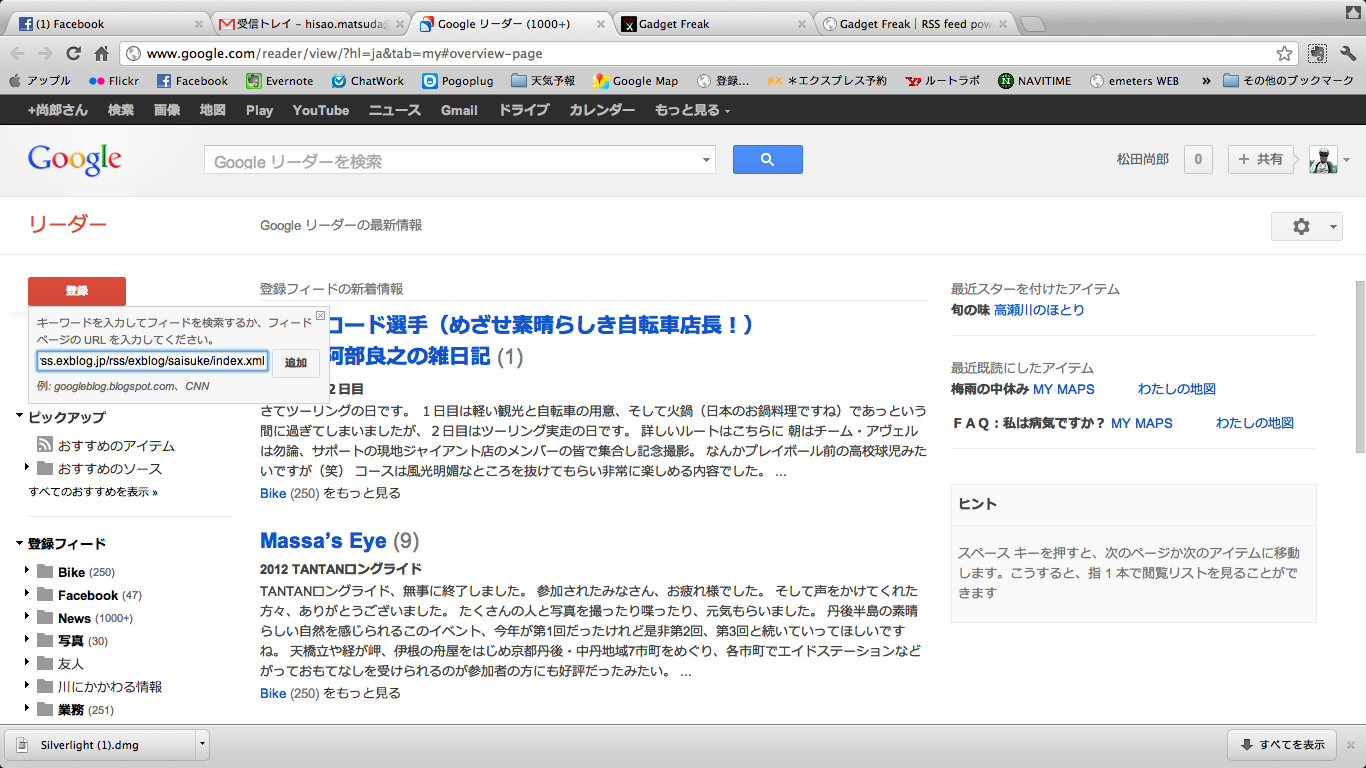
Task: Open the ChatWork bookmark
Action: (368, 81)
